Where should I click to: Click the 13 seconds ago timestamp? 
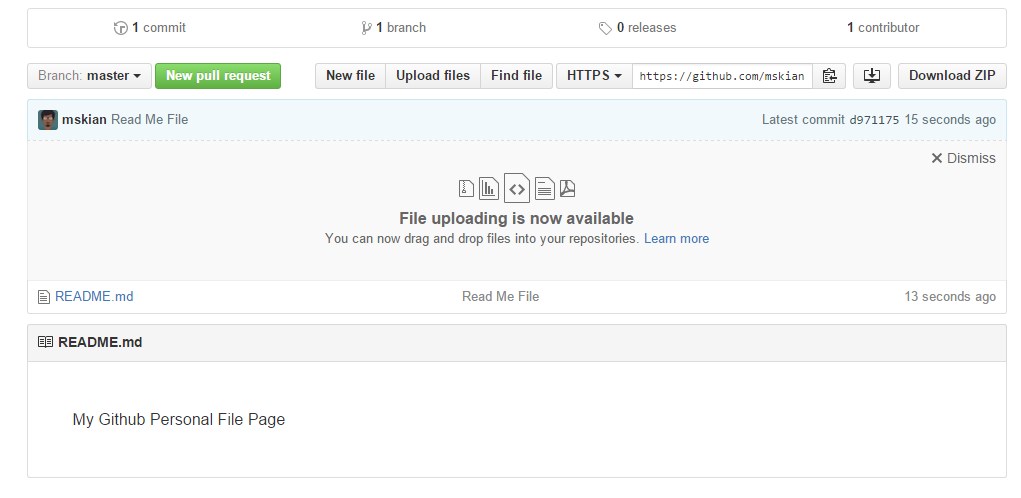950,297
